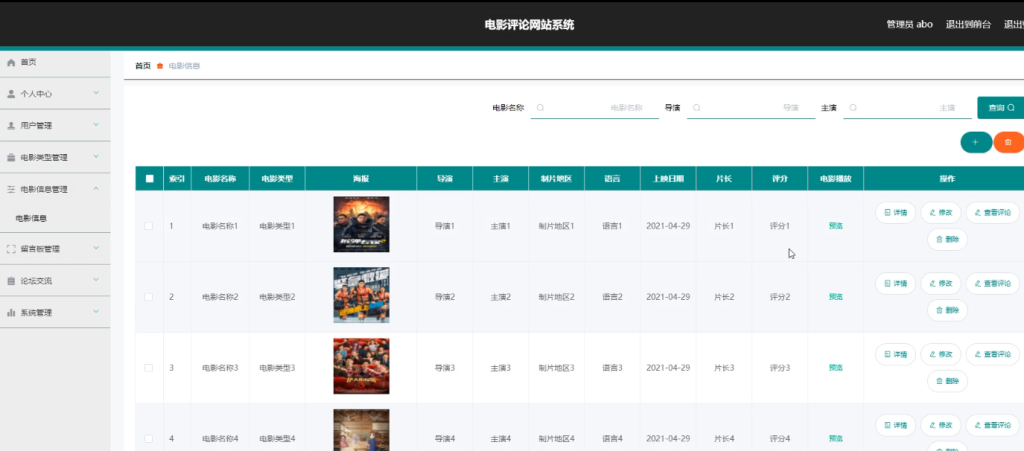Toggle the select-all checkbox in table header
Screen dimensions: 1024x451
tap(150, 179)
